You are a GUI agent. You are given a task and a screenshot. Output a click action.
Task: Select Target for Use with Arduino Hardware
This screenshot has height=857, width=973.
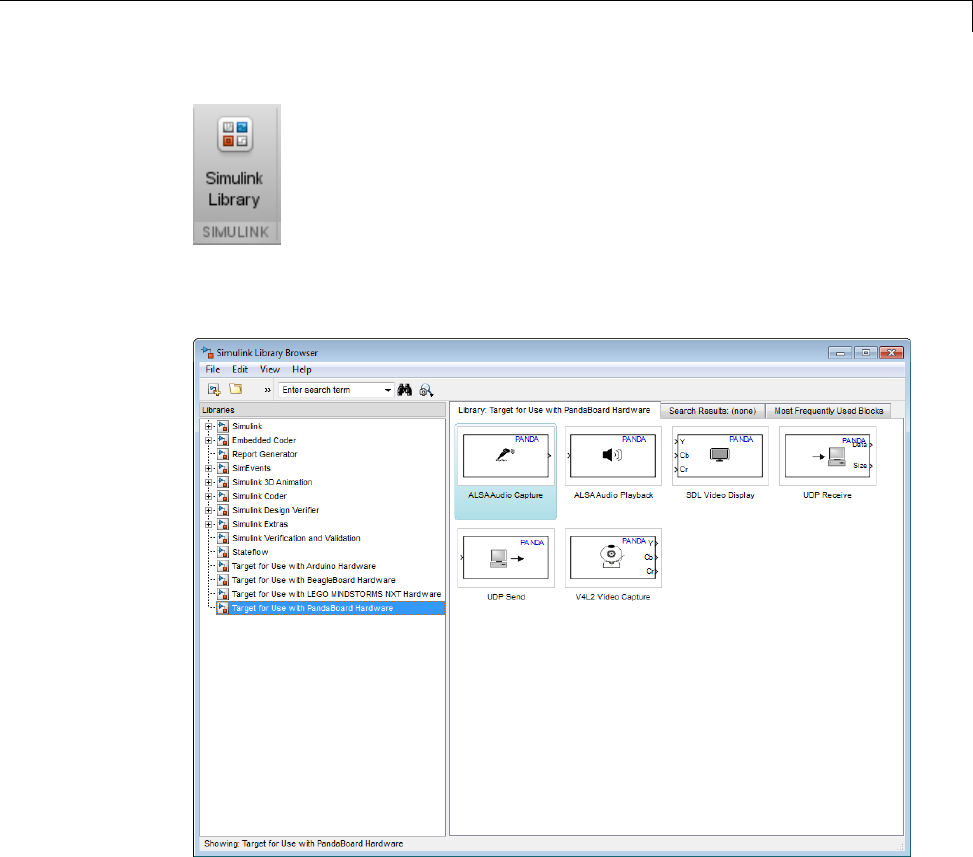(303, 566)
